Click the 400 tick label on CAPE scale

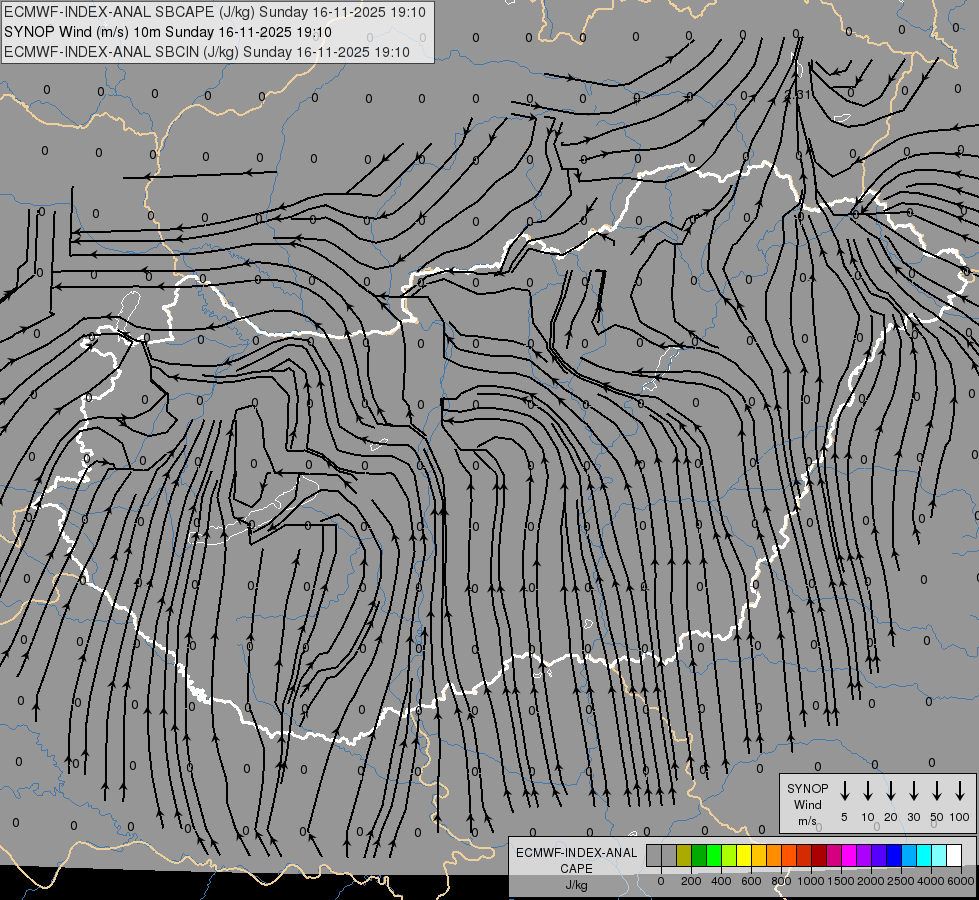pyautogui.click(x=721, y=881)
